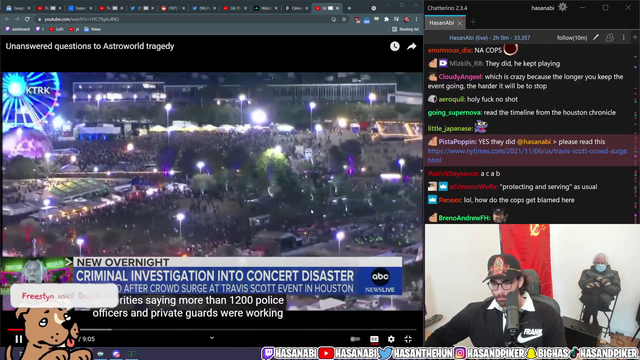
Task: Click the Snapchat BIGHAS overlay label
Action: point(547,353)
